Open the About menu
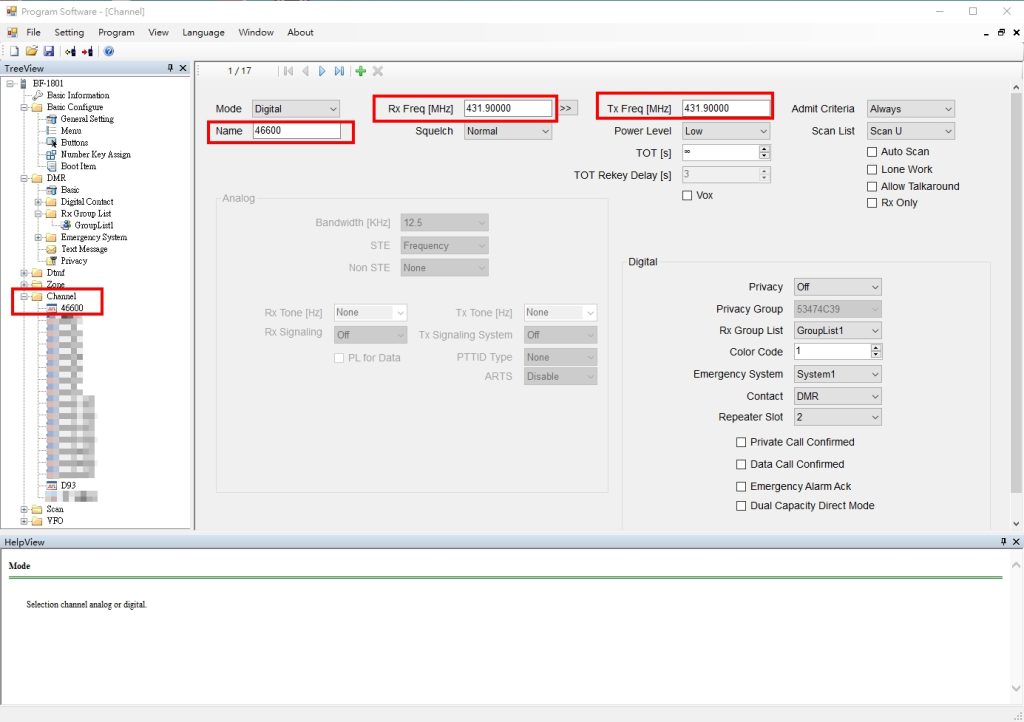 pyautogui.click(x=300, y=32)
